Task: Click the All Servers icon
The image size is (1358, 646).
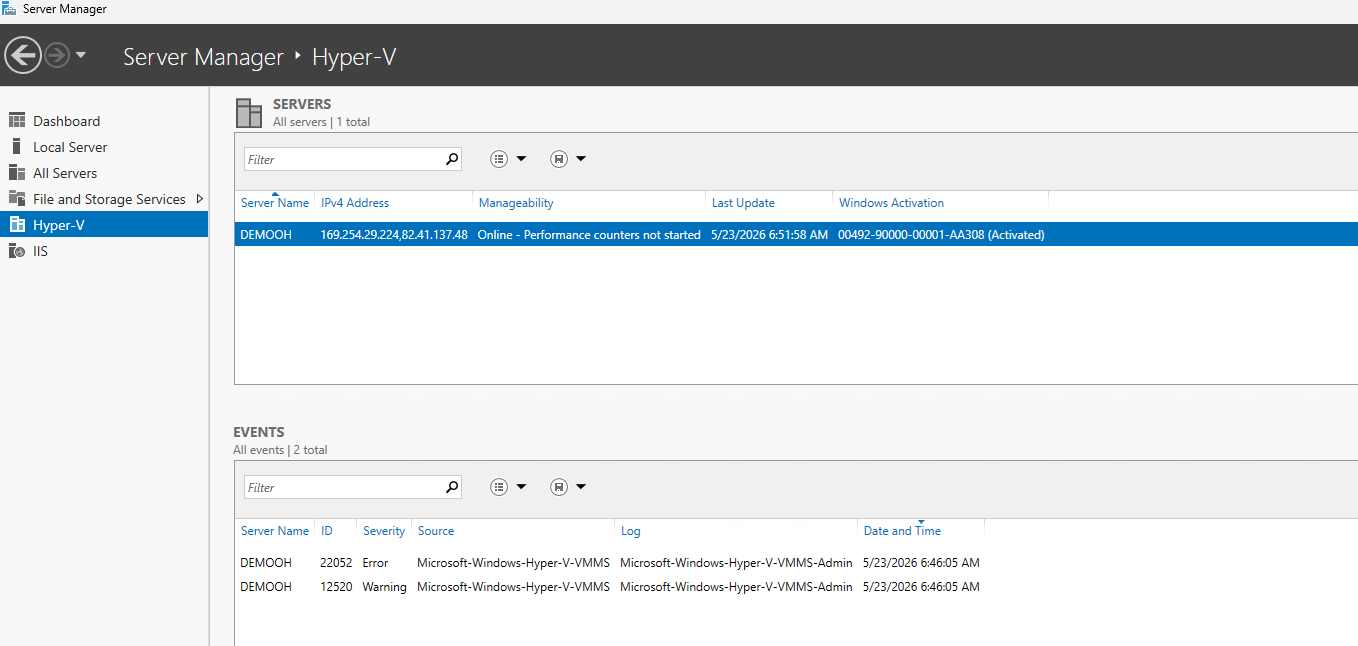Action: (x=17, y=173)
